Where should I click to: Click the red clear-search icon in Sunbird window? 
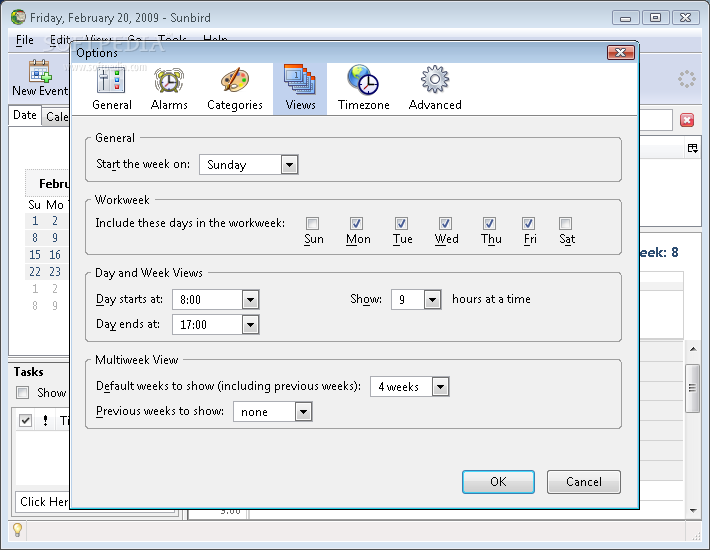(x=687, y=120)
